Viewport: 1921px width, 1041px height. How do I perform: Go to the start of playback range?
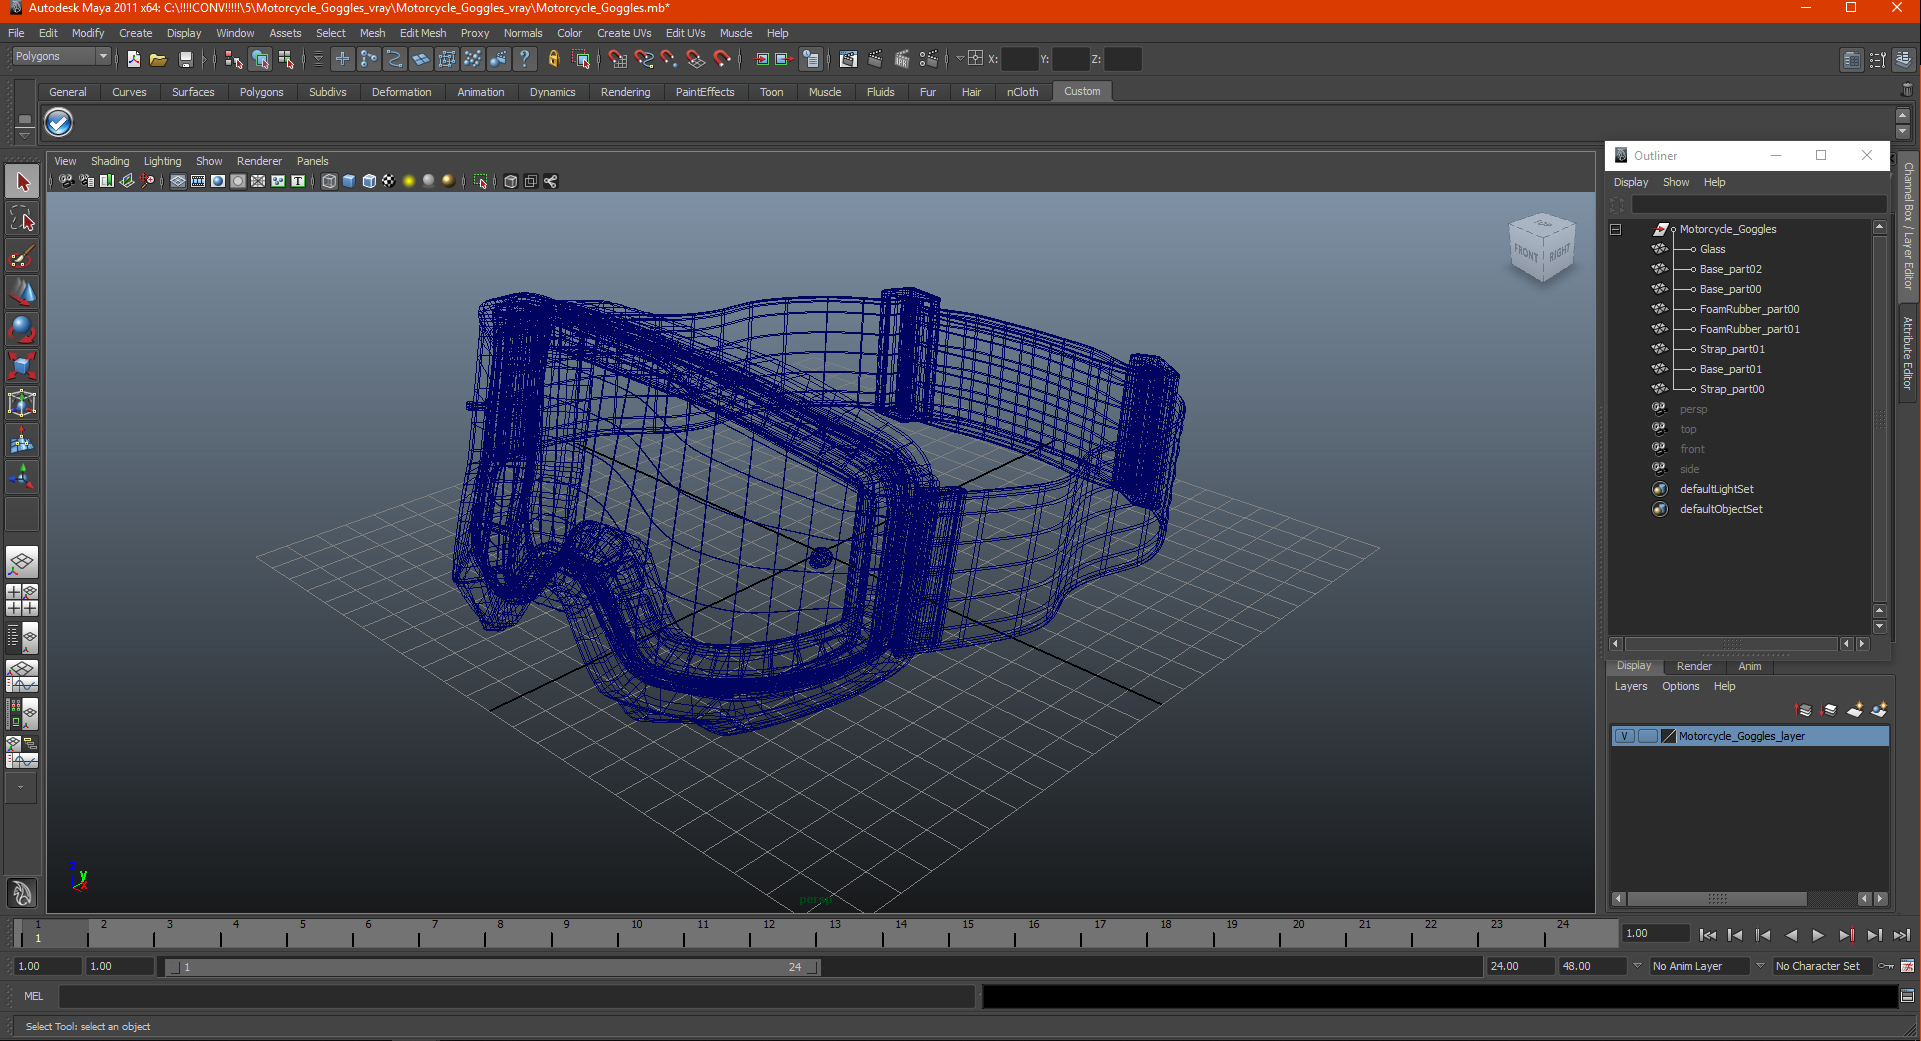1708,935
